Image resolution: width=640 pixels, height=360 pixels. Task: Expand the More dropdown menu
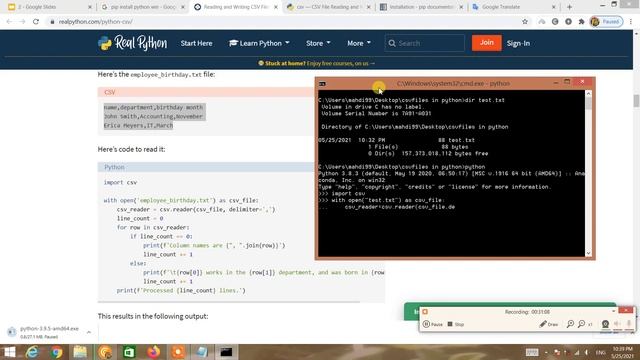pyautogui.click(x=359, y=43)
